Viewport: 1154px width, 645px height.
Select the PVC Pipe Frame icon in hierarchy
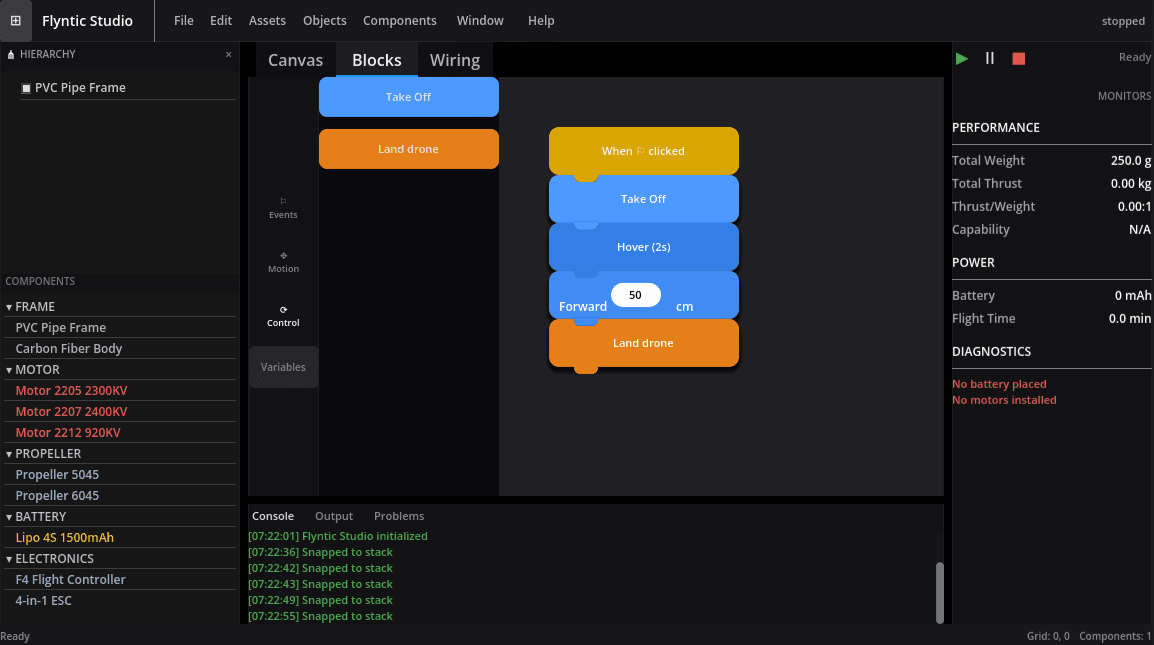(x=26, y=88)
